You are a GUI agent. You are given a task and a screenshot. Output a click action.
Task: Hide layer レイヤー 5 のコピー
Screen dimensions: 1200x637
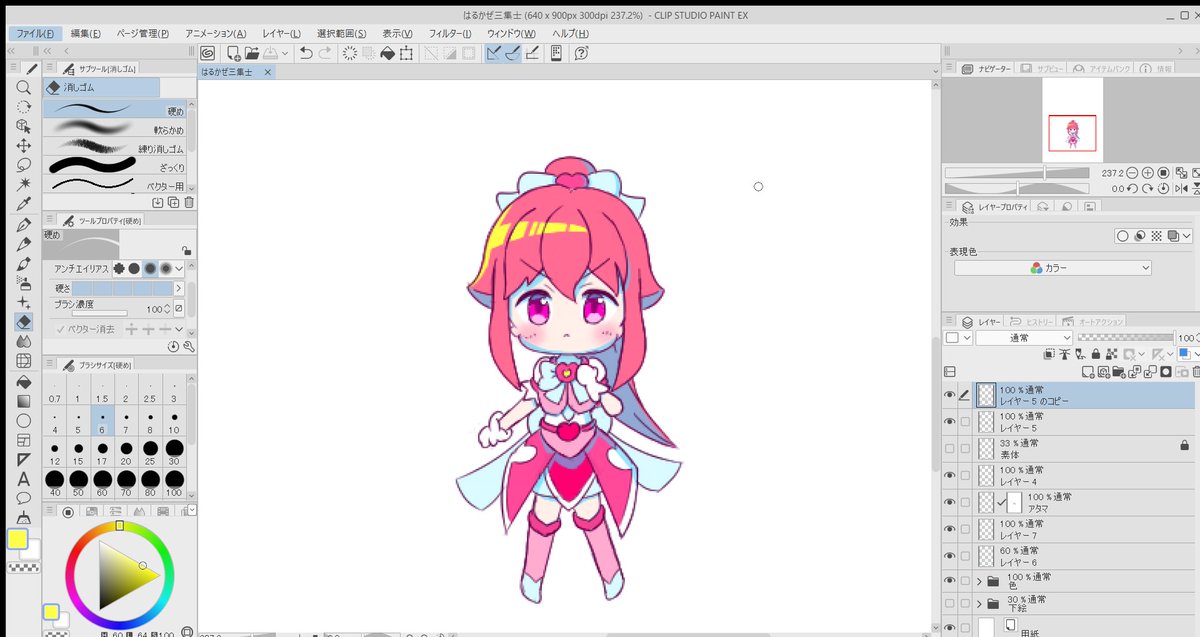click(950, 395)
